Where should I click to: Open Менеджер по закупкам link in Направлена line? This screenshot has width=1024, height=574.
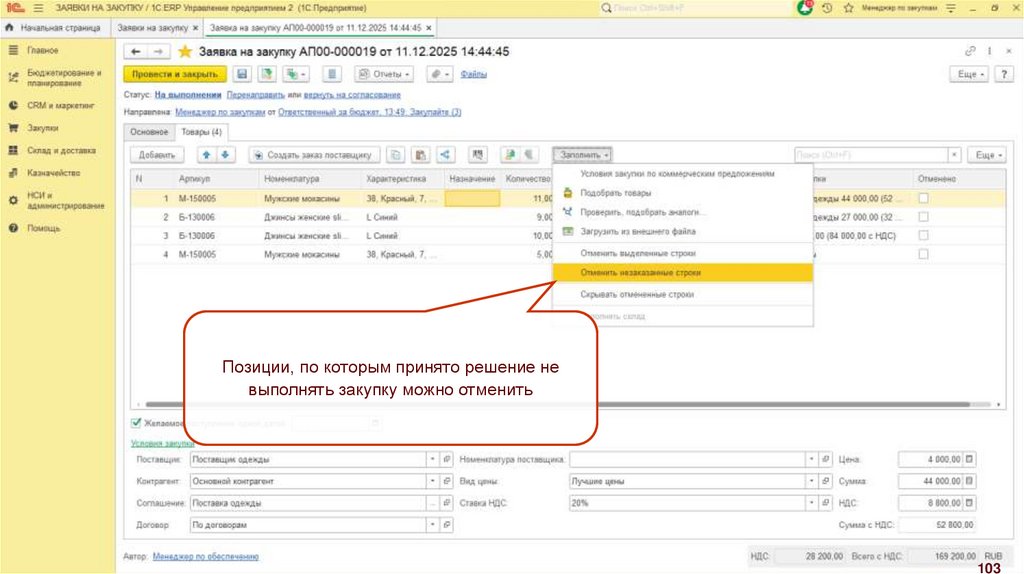(x=220, y=112)
